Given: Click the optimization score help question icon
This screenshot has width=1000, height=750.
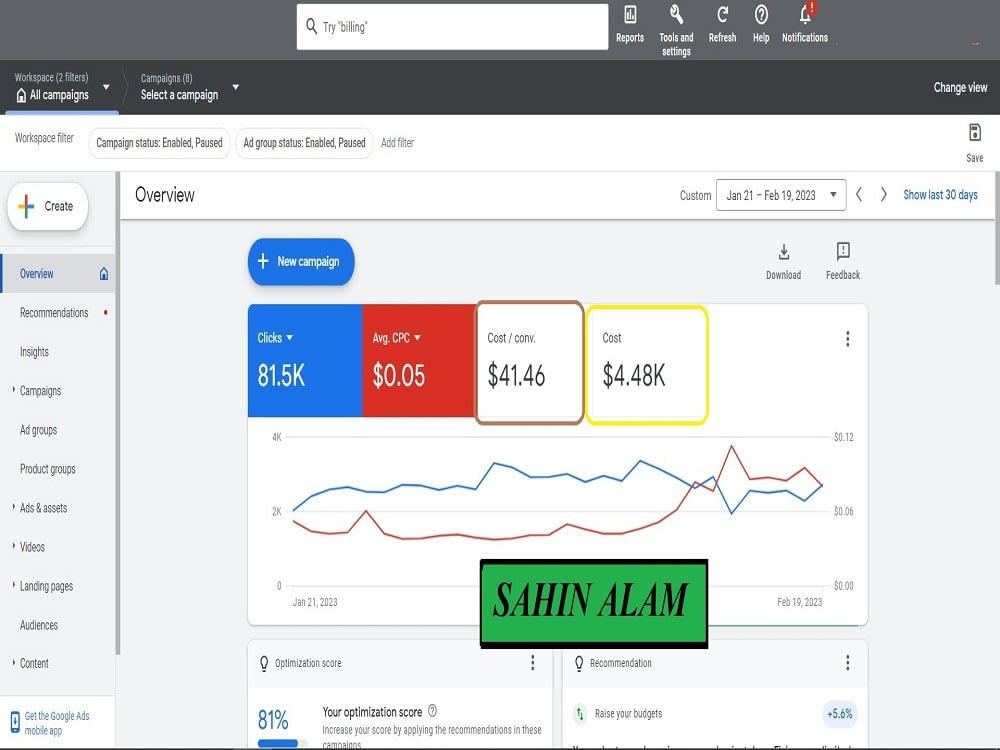Looking at the screenshot, I should (432, 710).
